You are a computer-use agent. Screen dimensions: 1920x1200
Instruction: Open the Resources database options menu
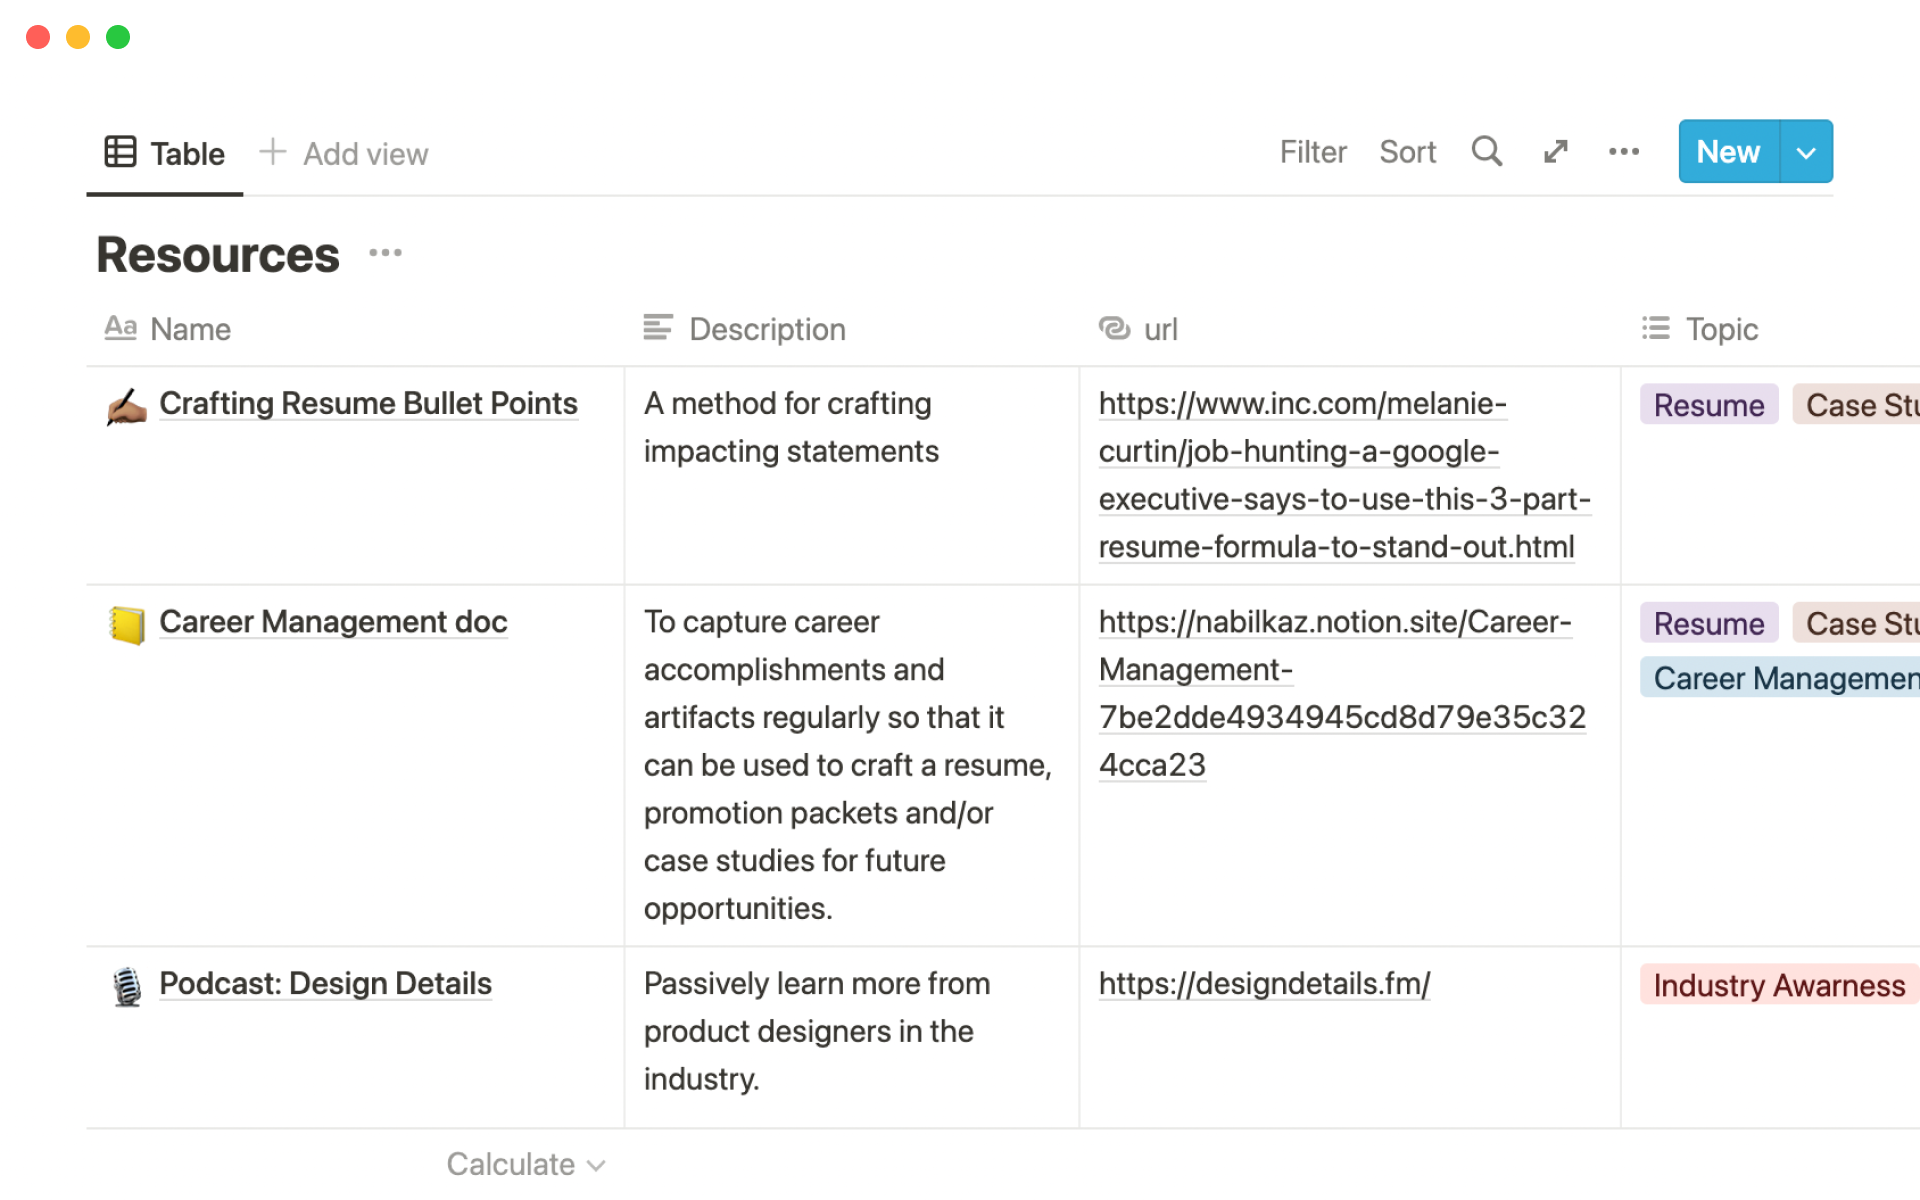point(385,253)
